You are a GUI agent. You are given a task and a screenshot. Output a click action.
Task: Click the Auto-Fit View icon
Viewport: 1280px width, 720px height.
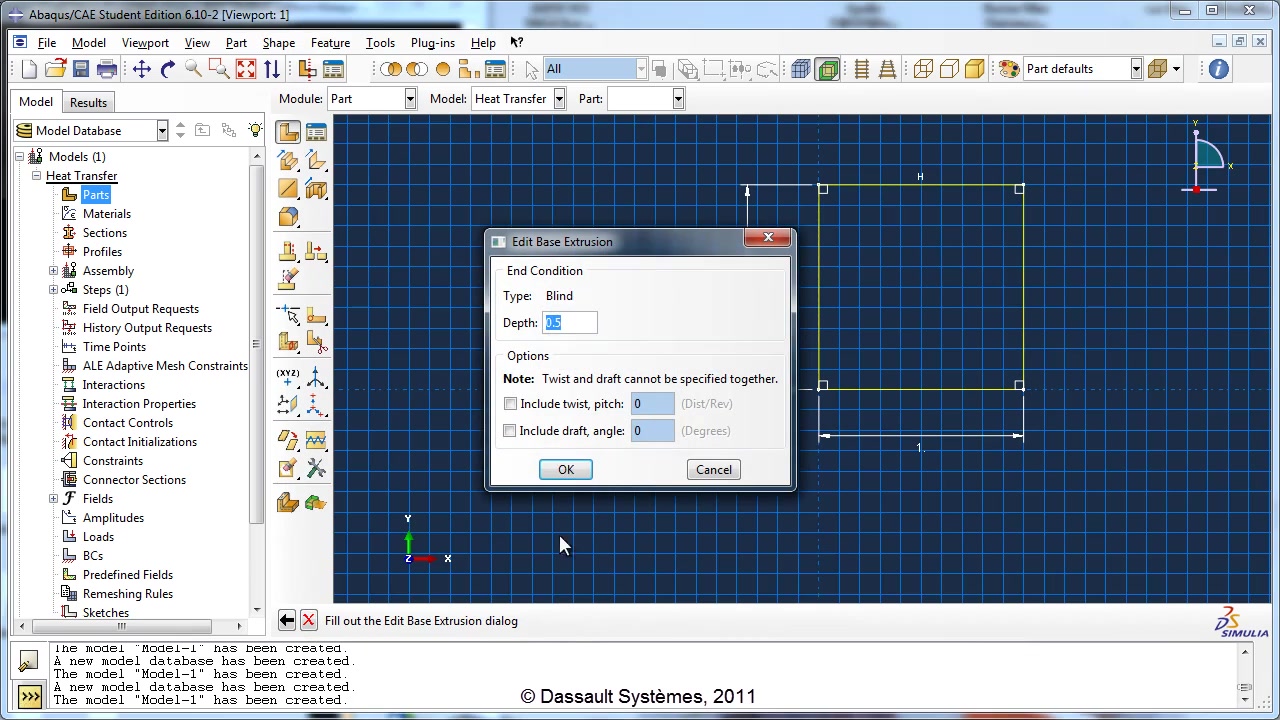(x=246, y=69)
